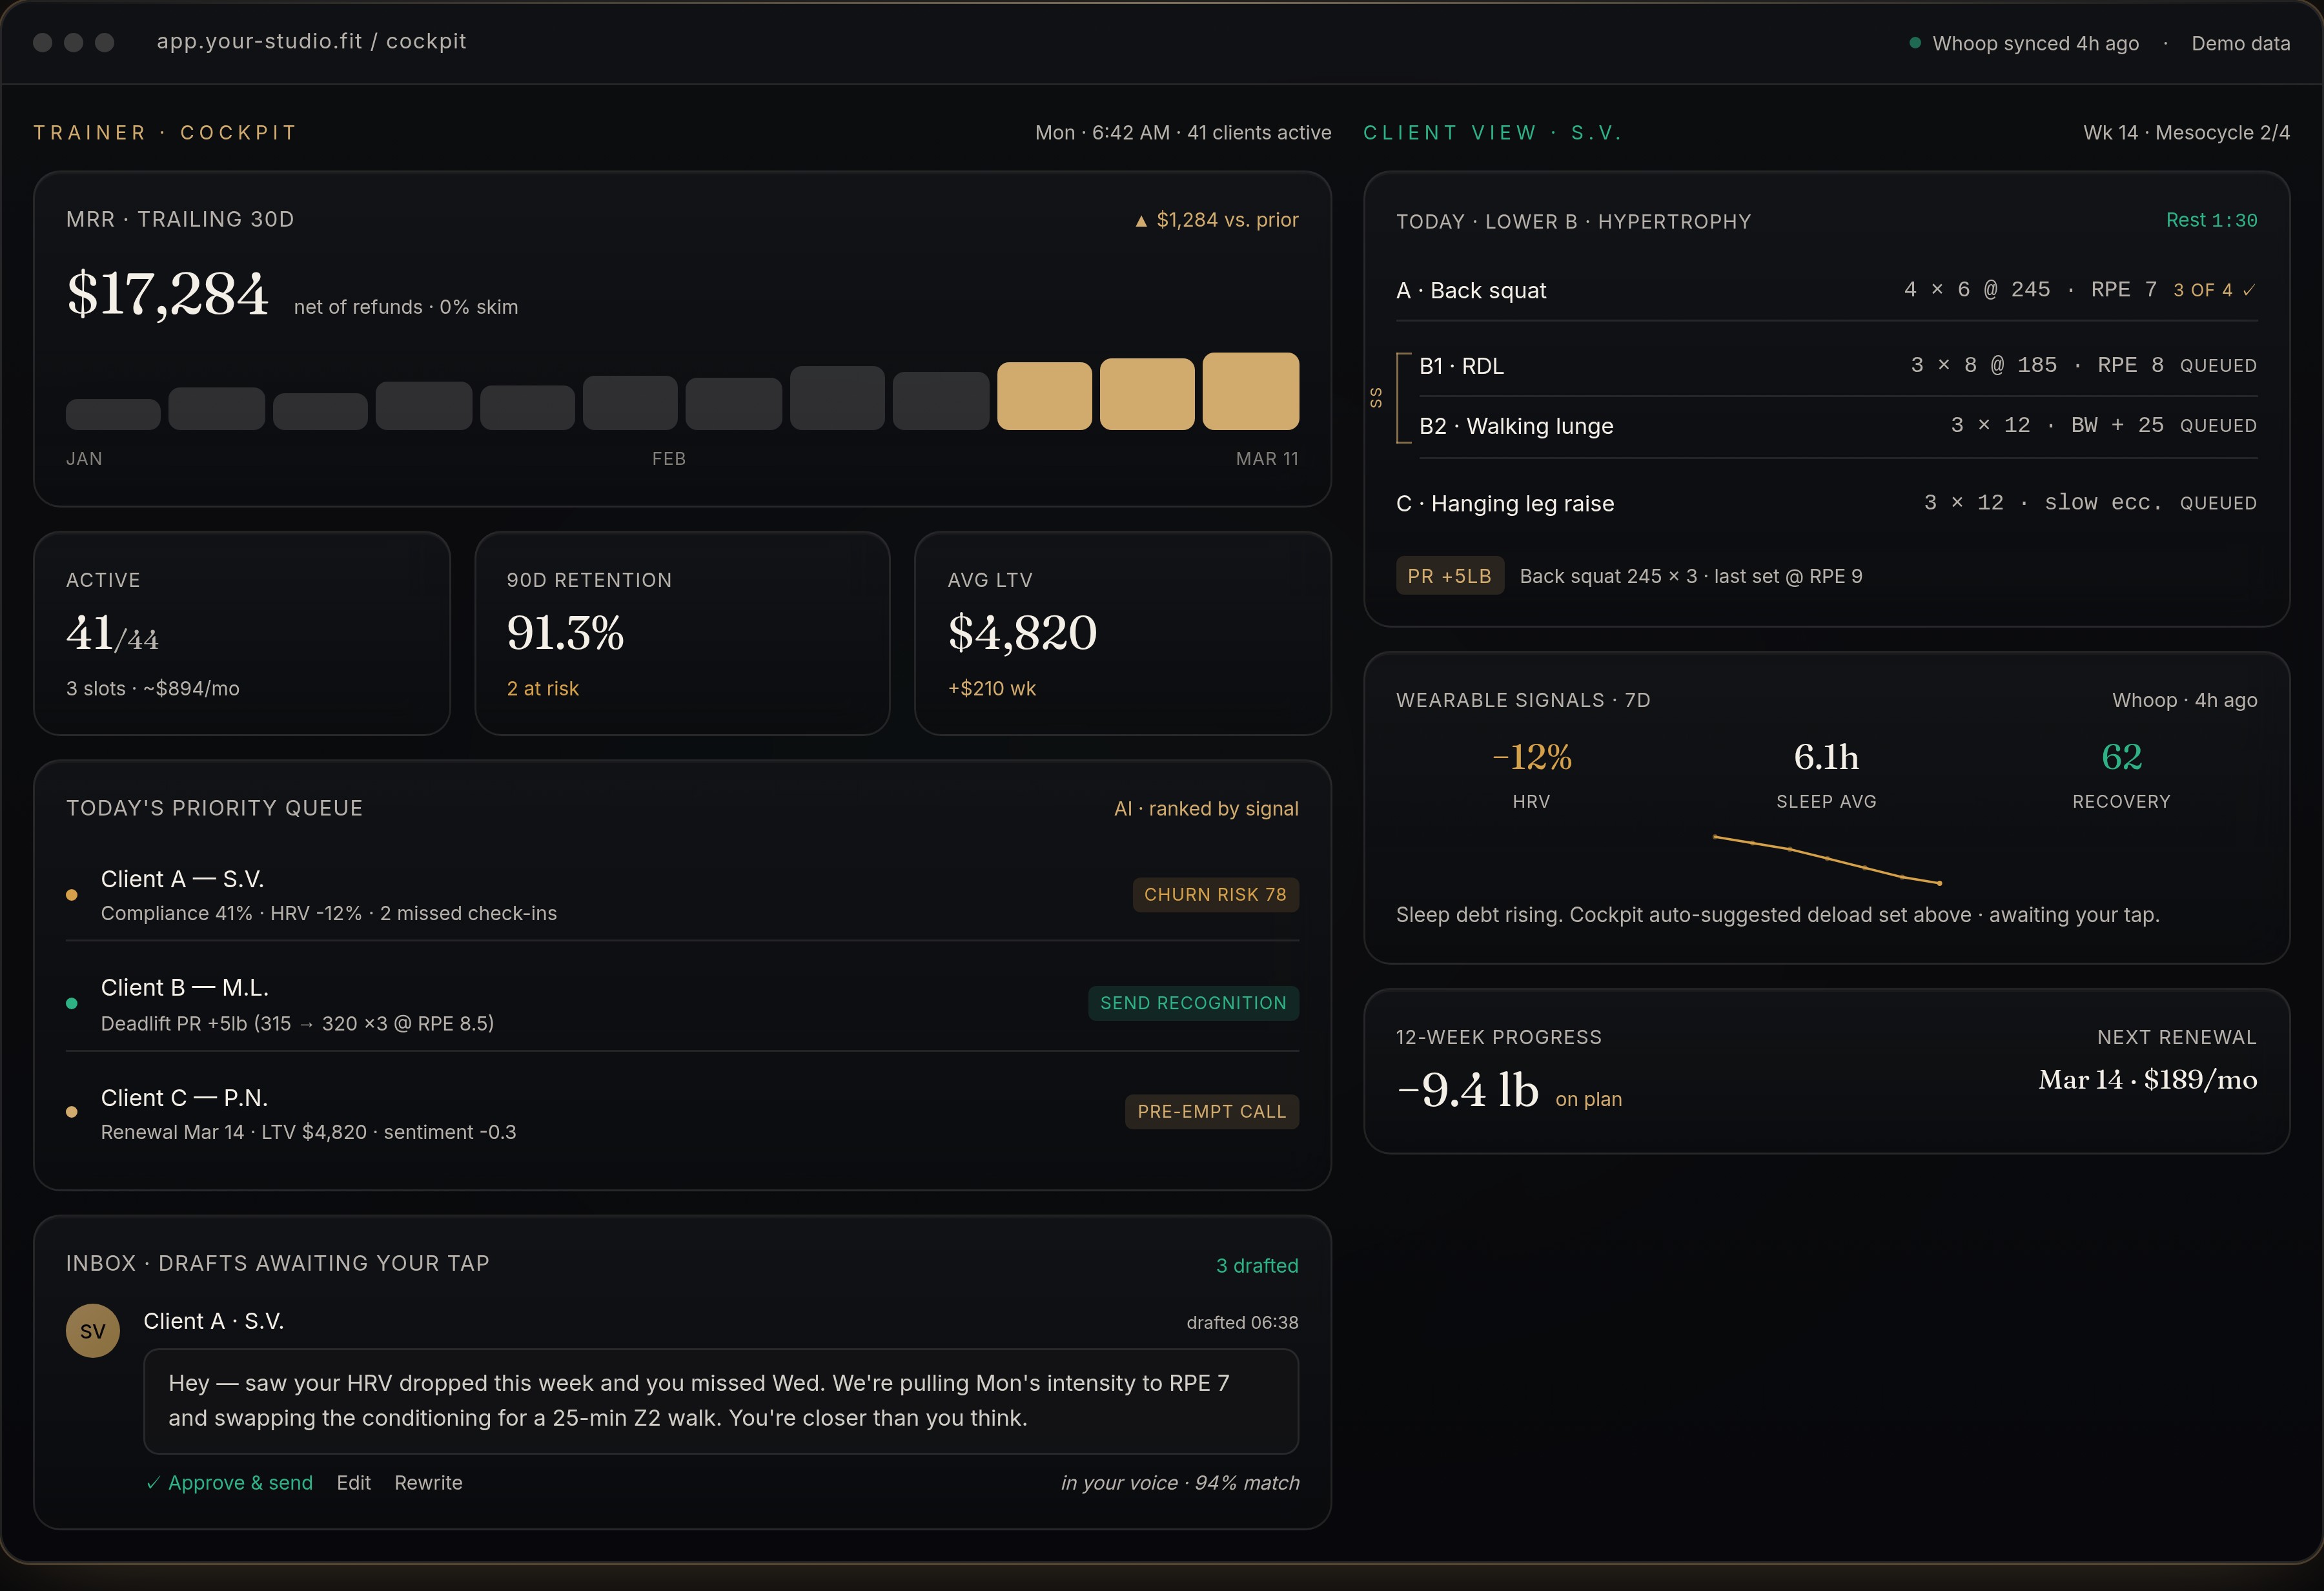Approve & send the drafted message

click(x=229, y=1483)
